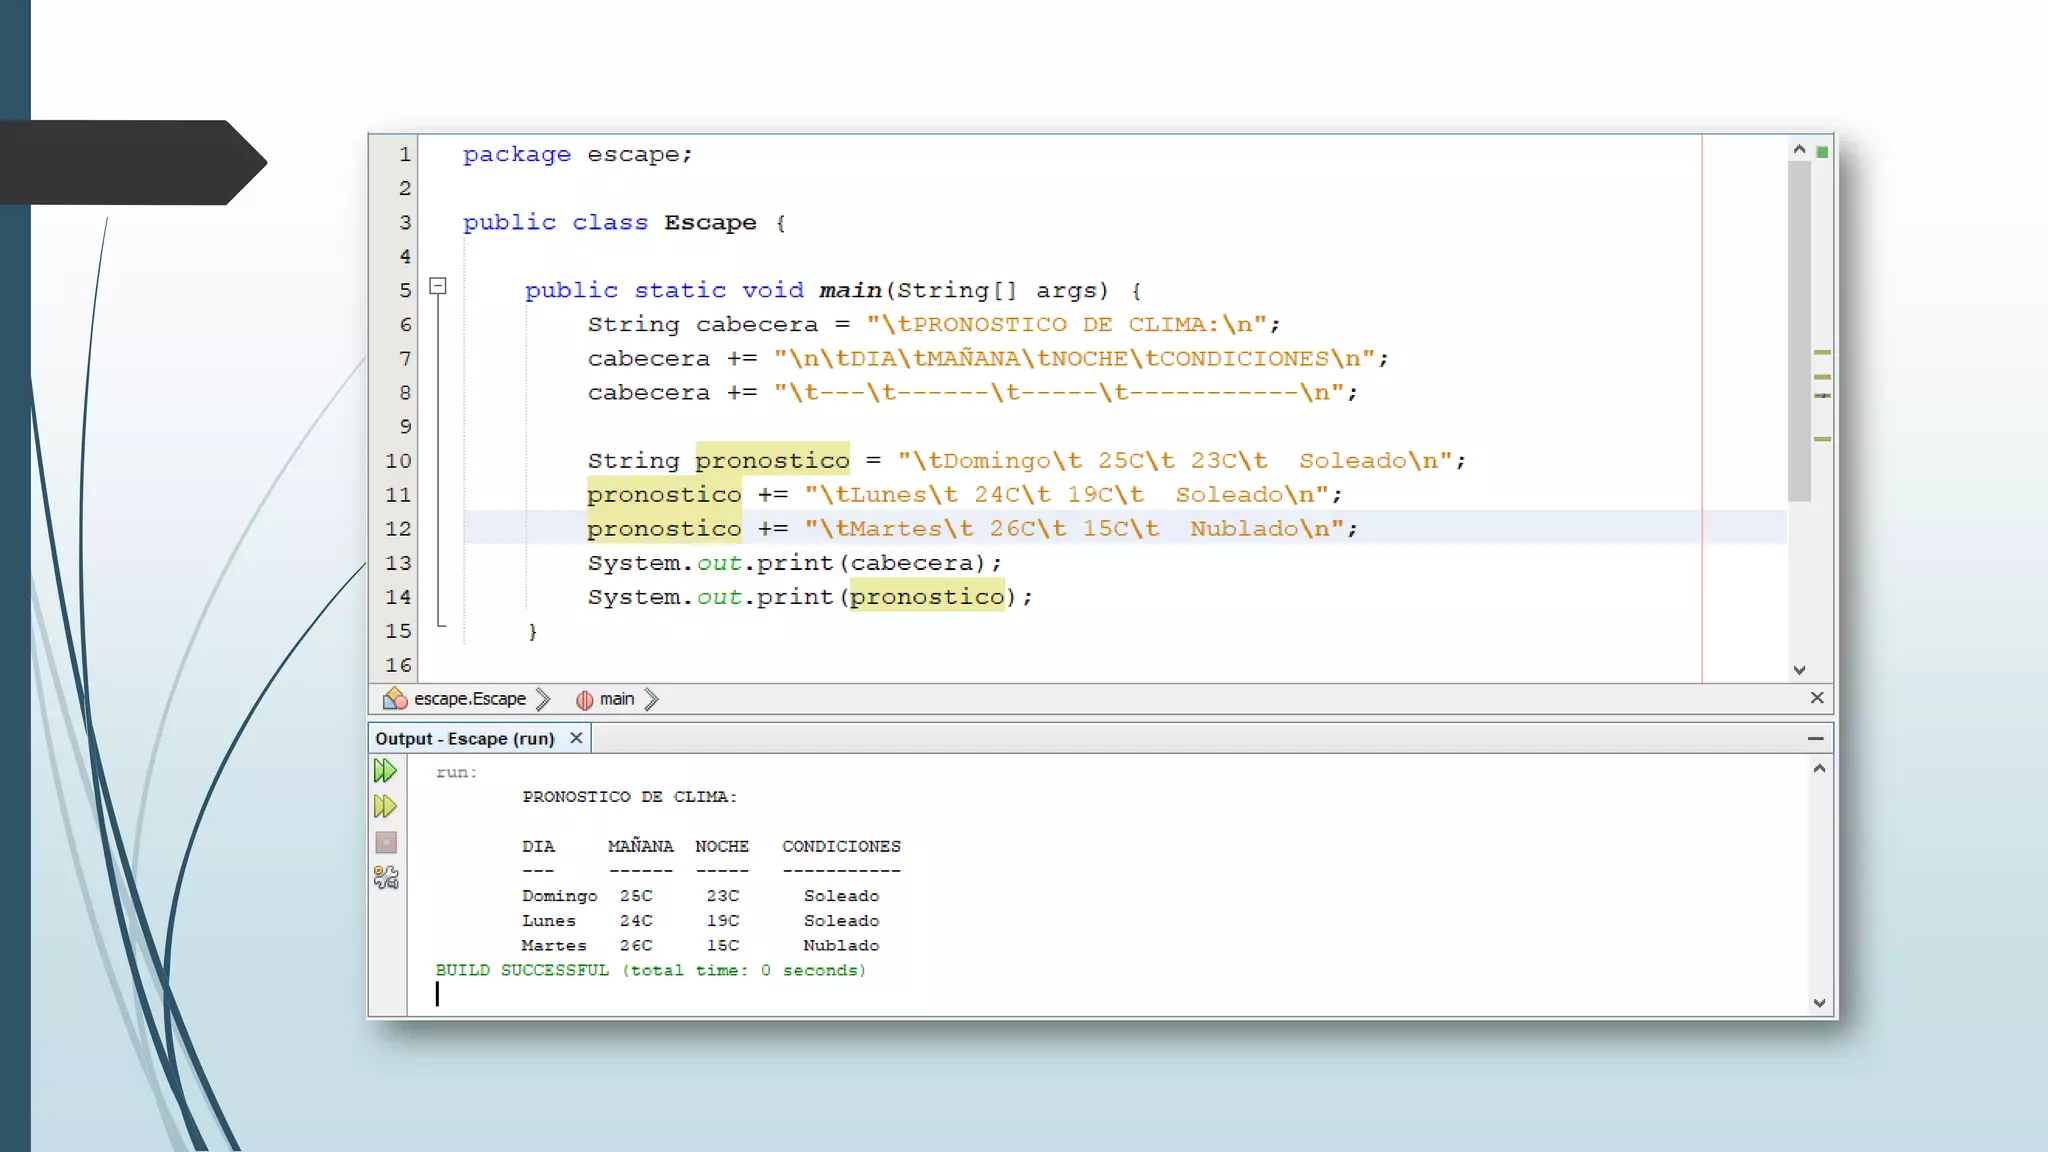Click the main breadcrumb label
The image size is (2048, 1152).
point(616,699)
